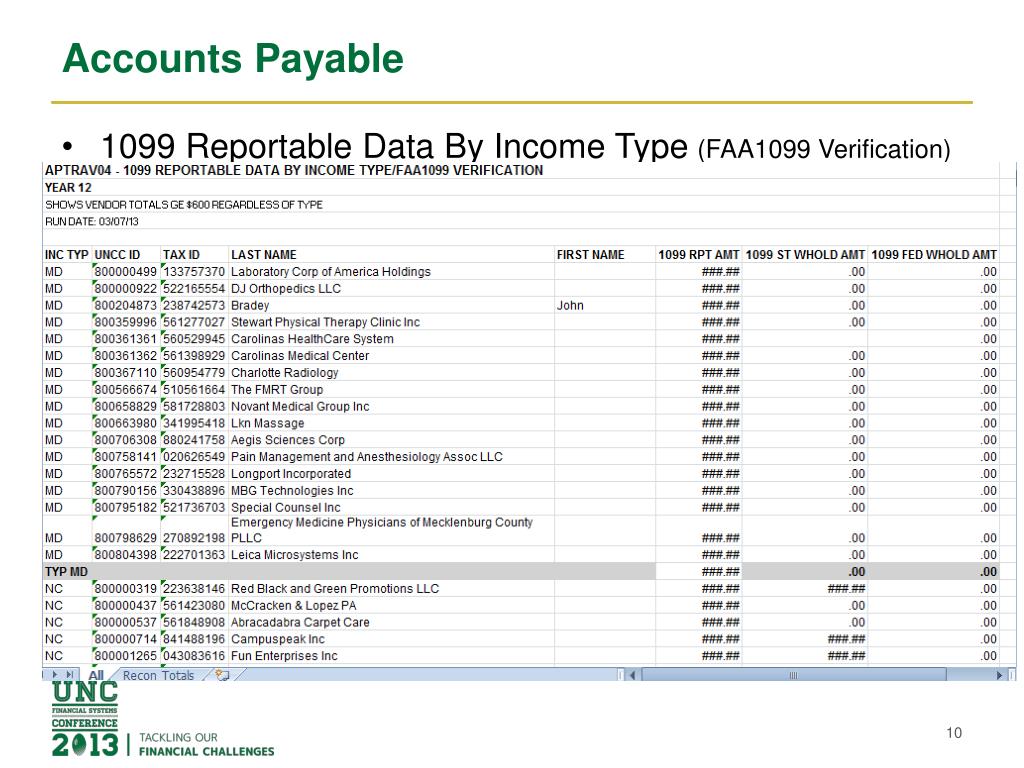The image size is (1024, 768).
Task: Select the Lkn Massage cell
Action: [391, 423]
